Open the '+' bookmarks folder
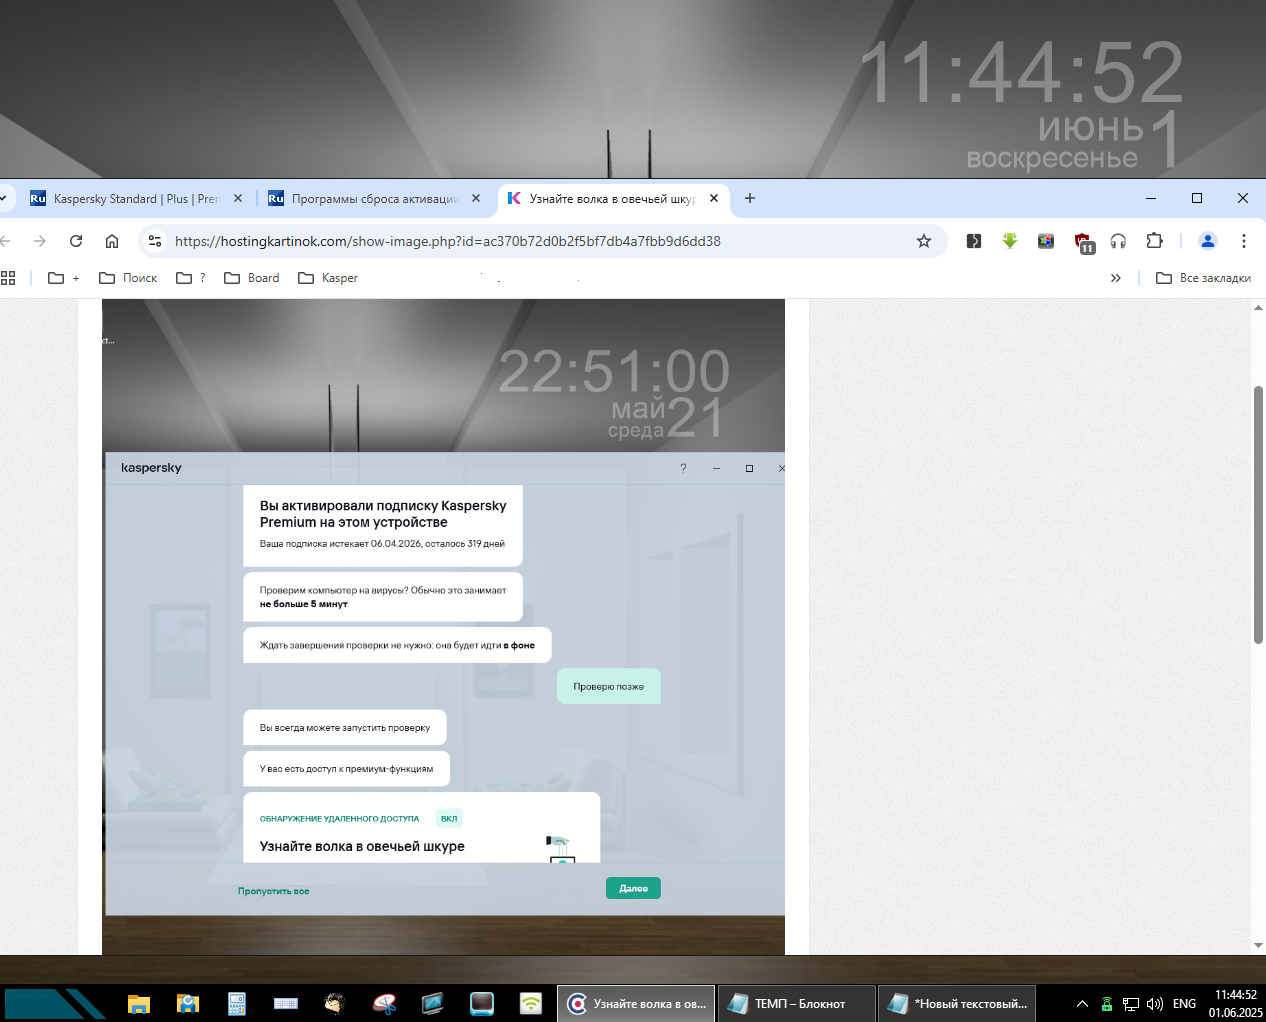 coord(64,278)
